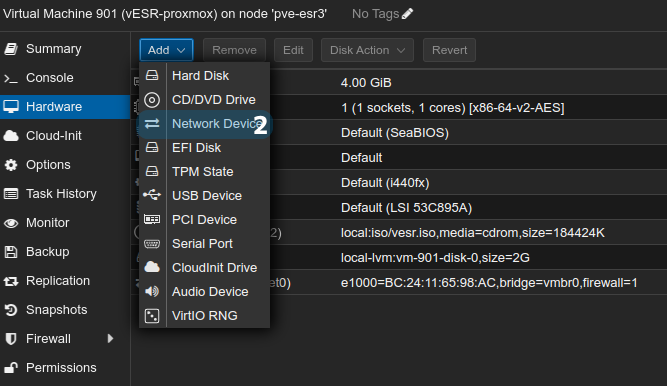Select Audio Device menu entry
The width and height of the screenshot is (667, 386).
[205, 292]
